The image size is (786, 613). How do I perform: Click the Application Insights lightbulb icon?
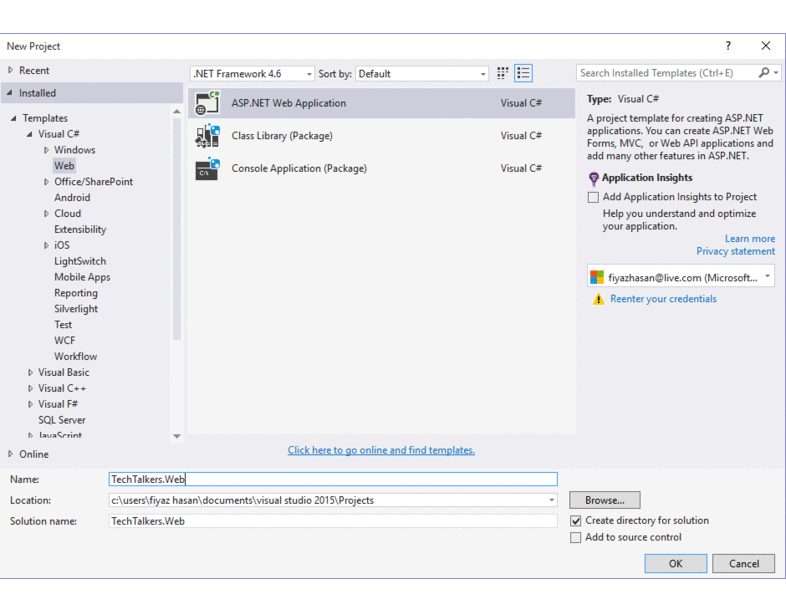594,178
